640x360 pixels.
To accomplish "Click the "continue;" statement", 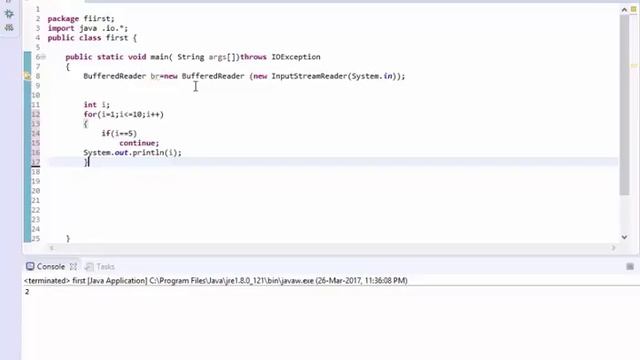I will (x=139, y=143).
